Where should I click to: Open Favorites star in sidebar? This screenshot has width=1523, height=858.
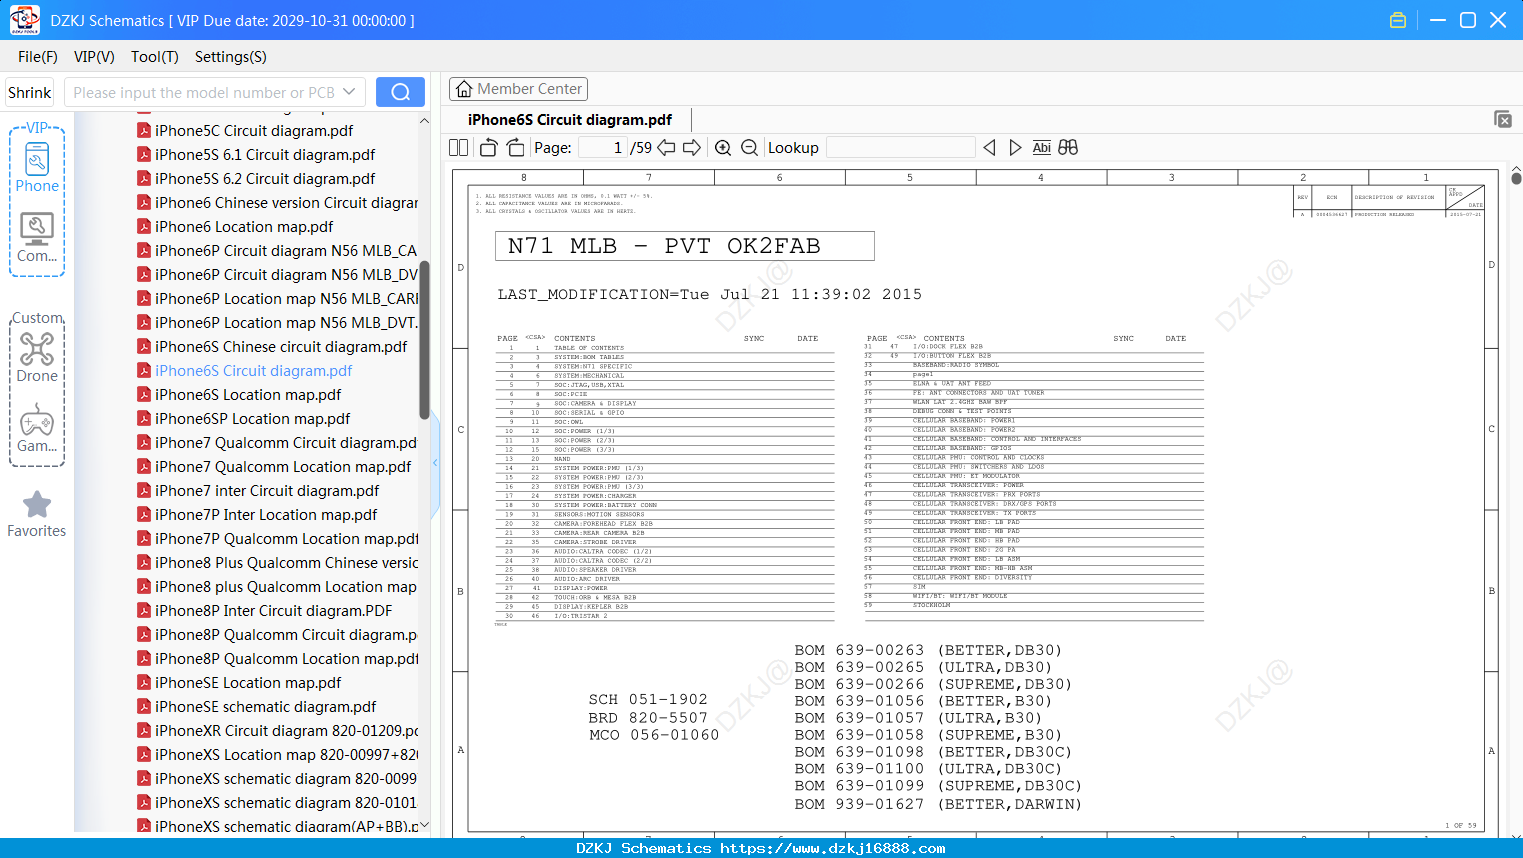tap(37, 514)
